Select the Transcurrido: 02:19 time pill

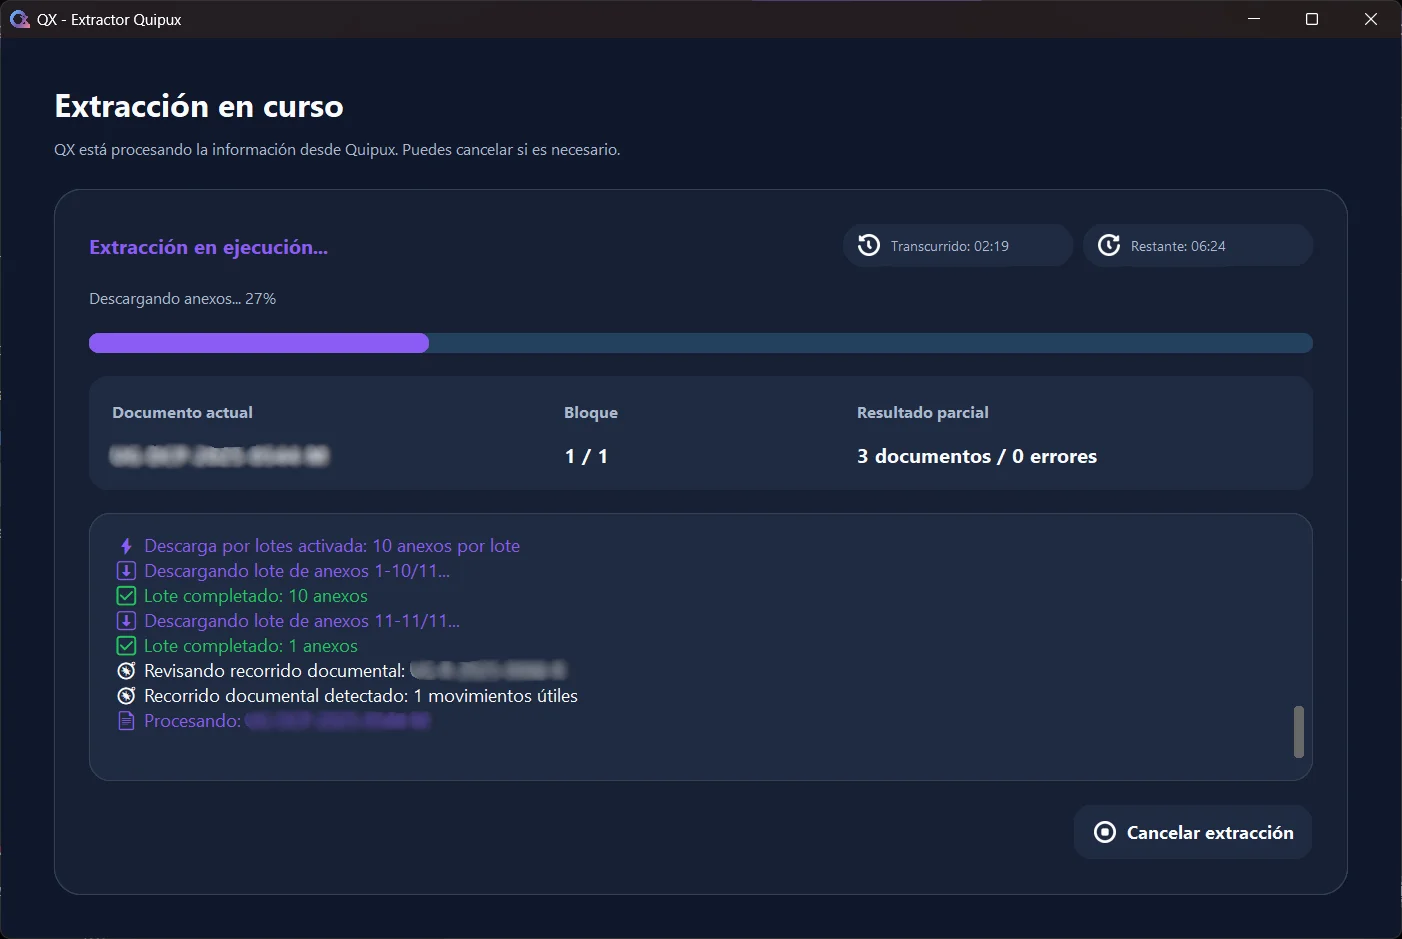958,245
